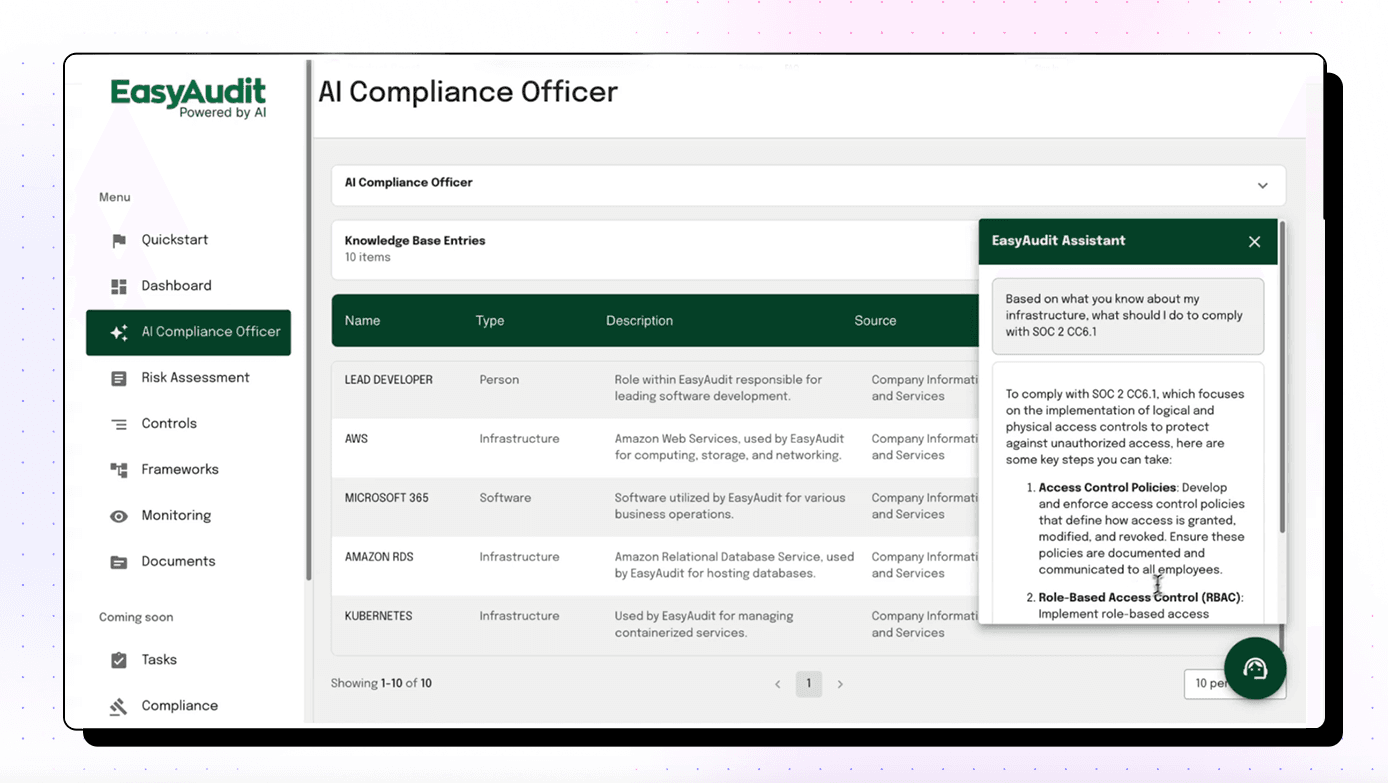The height and width of the screenshot is (783, 1388).
Task: Select the KUBERNETES entry
Action: click(379, 616)
